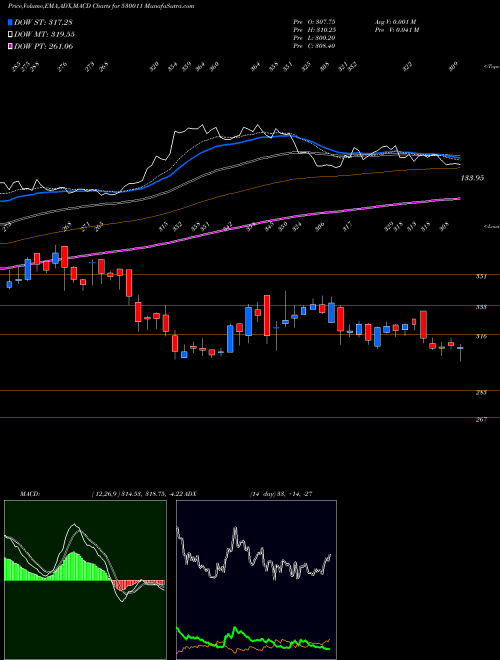Click the 'Pre V: 0.041 M' volume label
500x660 pixels.
click(x=396, y=30)
